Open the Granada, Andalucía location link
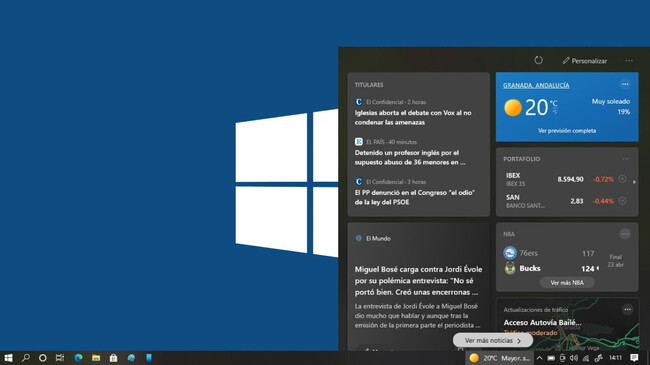This screenshot has height=365, width=650. 536,85
